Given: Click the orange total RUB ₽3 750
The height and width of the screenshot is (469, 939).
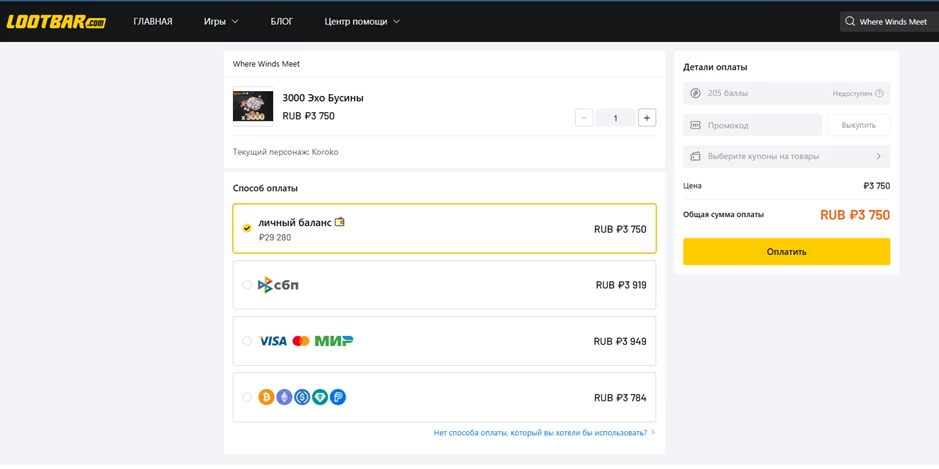Looking at the screenshot, I should tap(855, 215).
